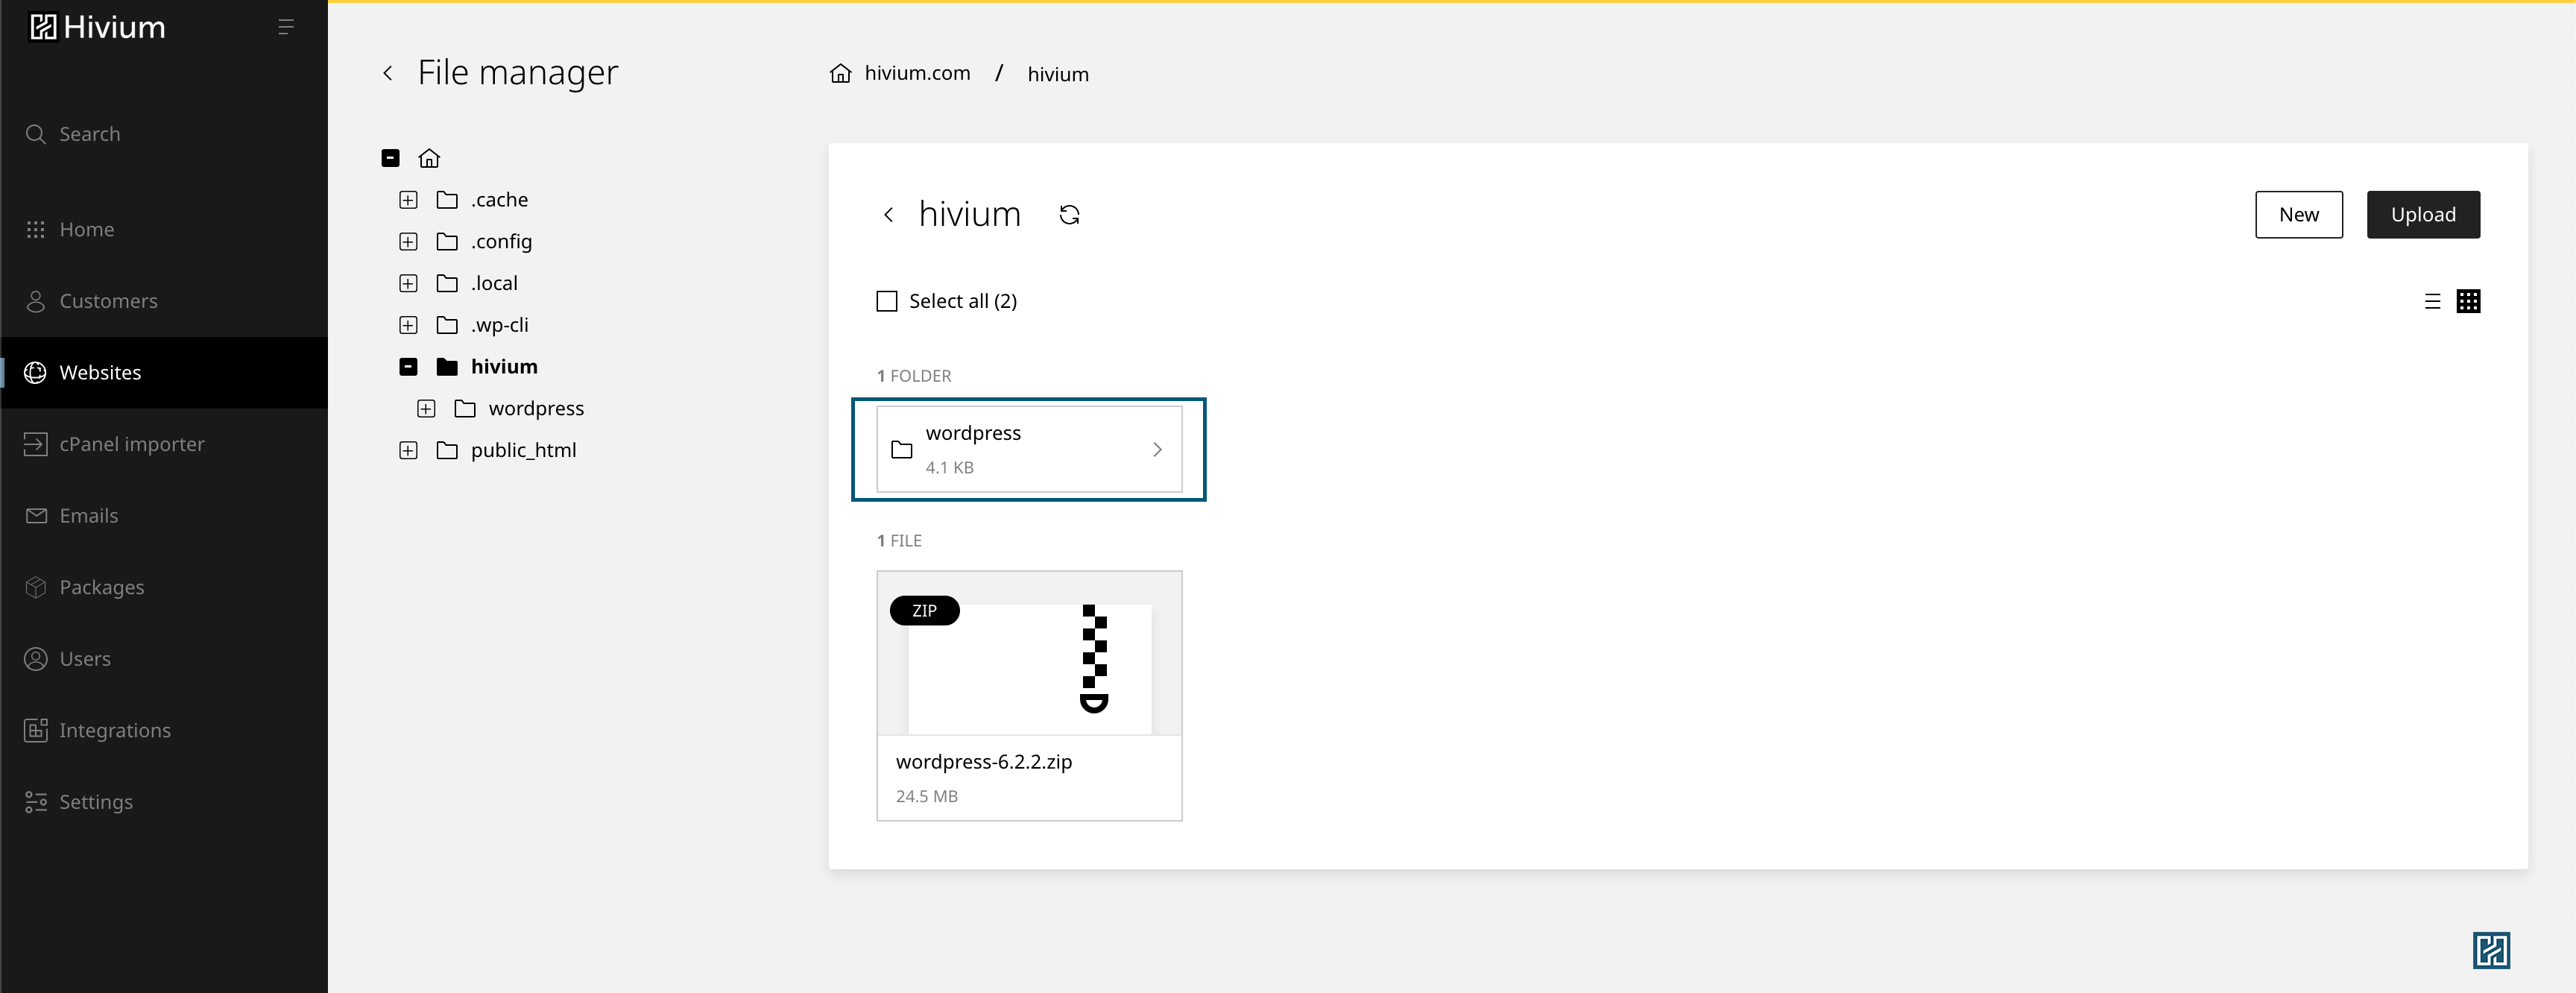This screenshot has width=2576, height=993.
Task: Switch to grid view
Action: click(2468, 301)
